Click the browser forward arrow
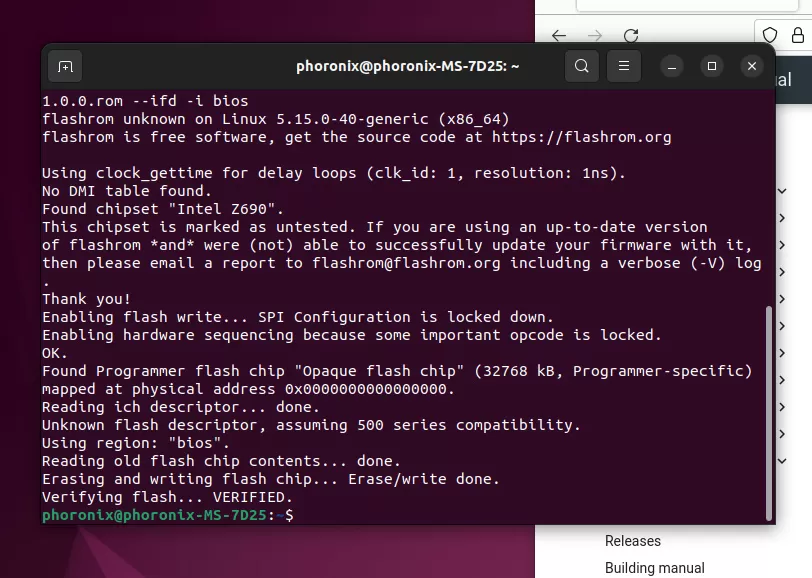 coord(595,35)
